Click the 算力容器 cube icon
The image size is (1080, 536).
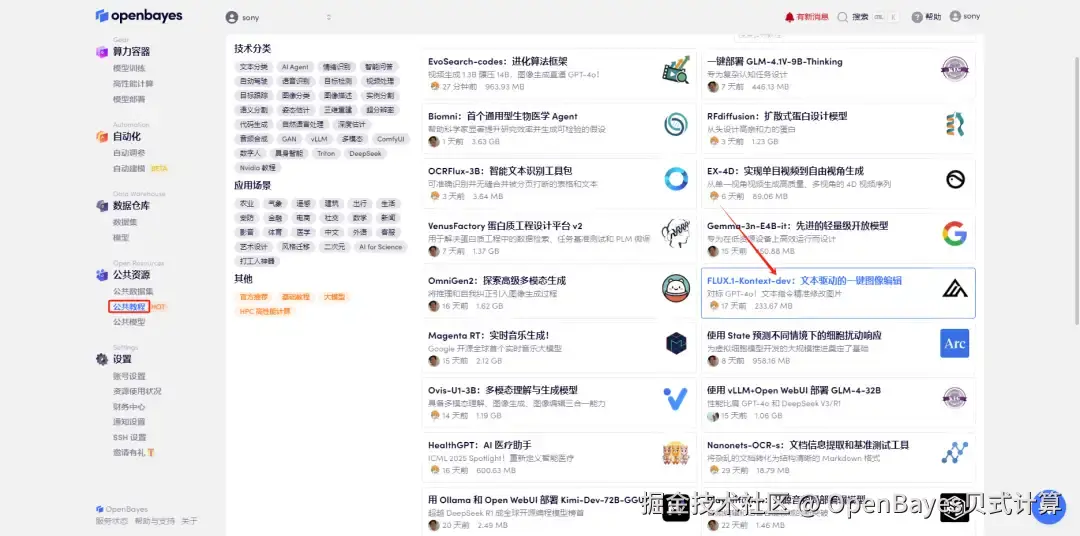[x=102, y=52]
